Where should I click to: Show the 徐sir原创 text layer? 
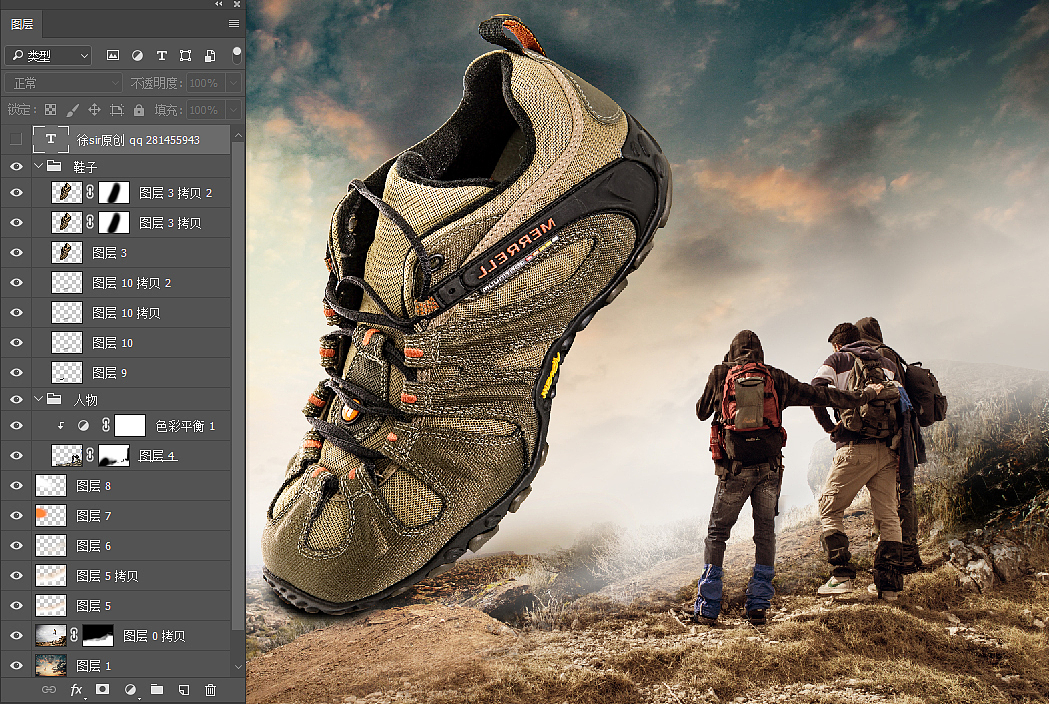16,139
